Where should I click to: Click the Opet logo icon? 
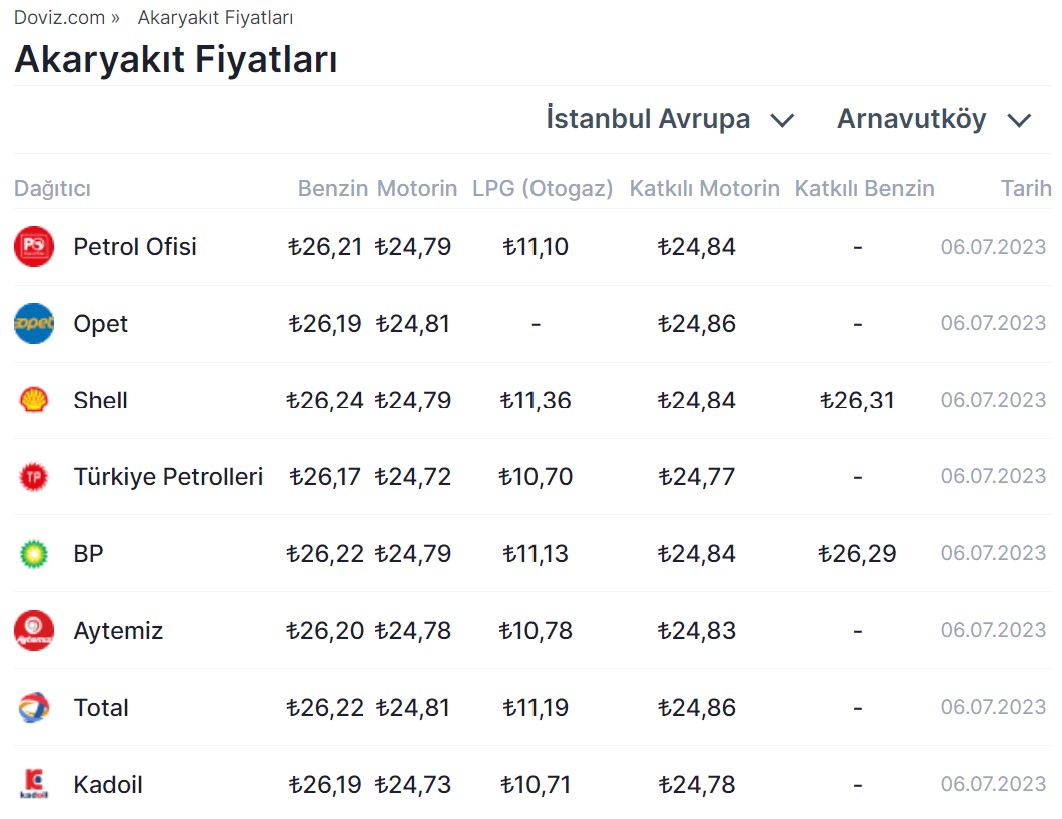coord(34,324)
